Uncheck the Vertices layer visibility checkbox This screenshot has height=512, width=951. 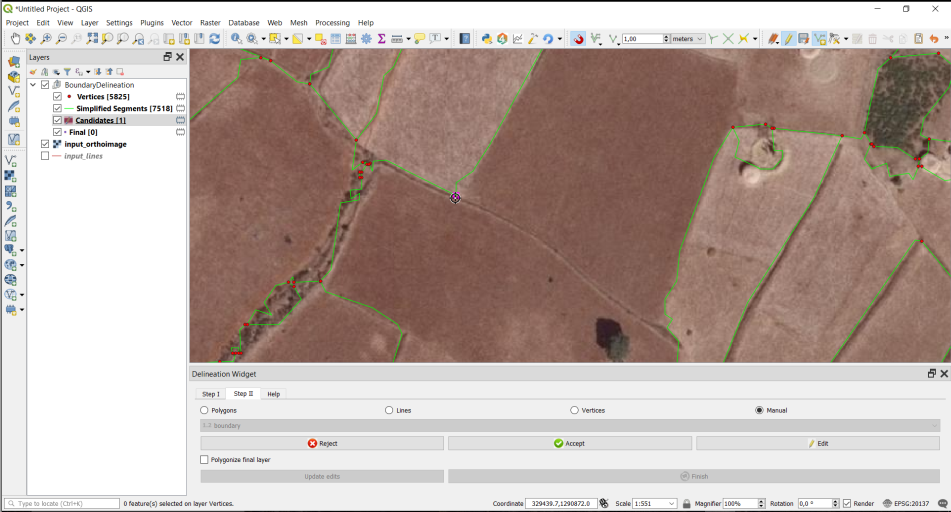[57, 97]
